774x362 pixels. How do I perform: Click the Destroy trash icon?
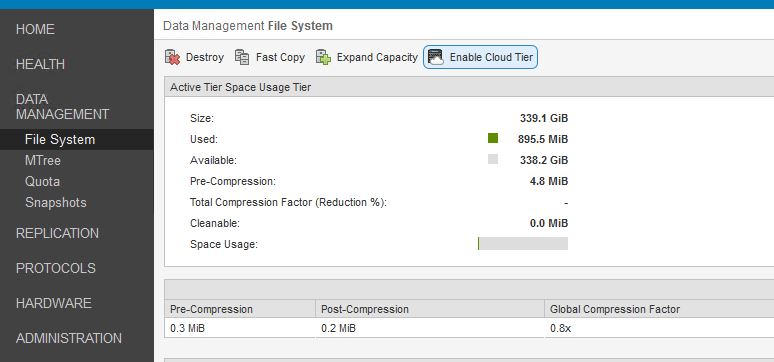(x=172, y=57)
